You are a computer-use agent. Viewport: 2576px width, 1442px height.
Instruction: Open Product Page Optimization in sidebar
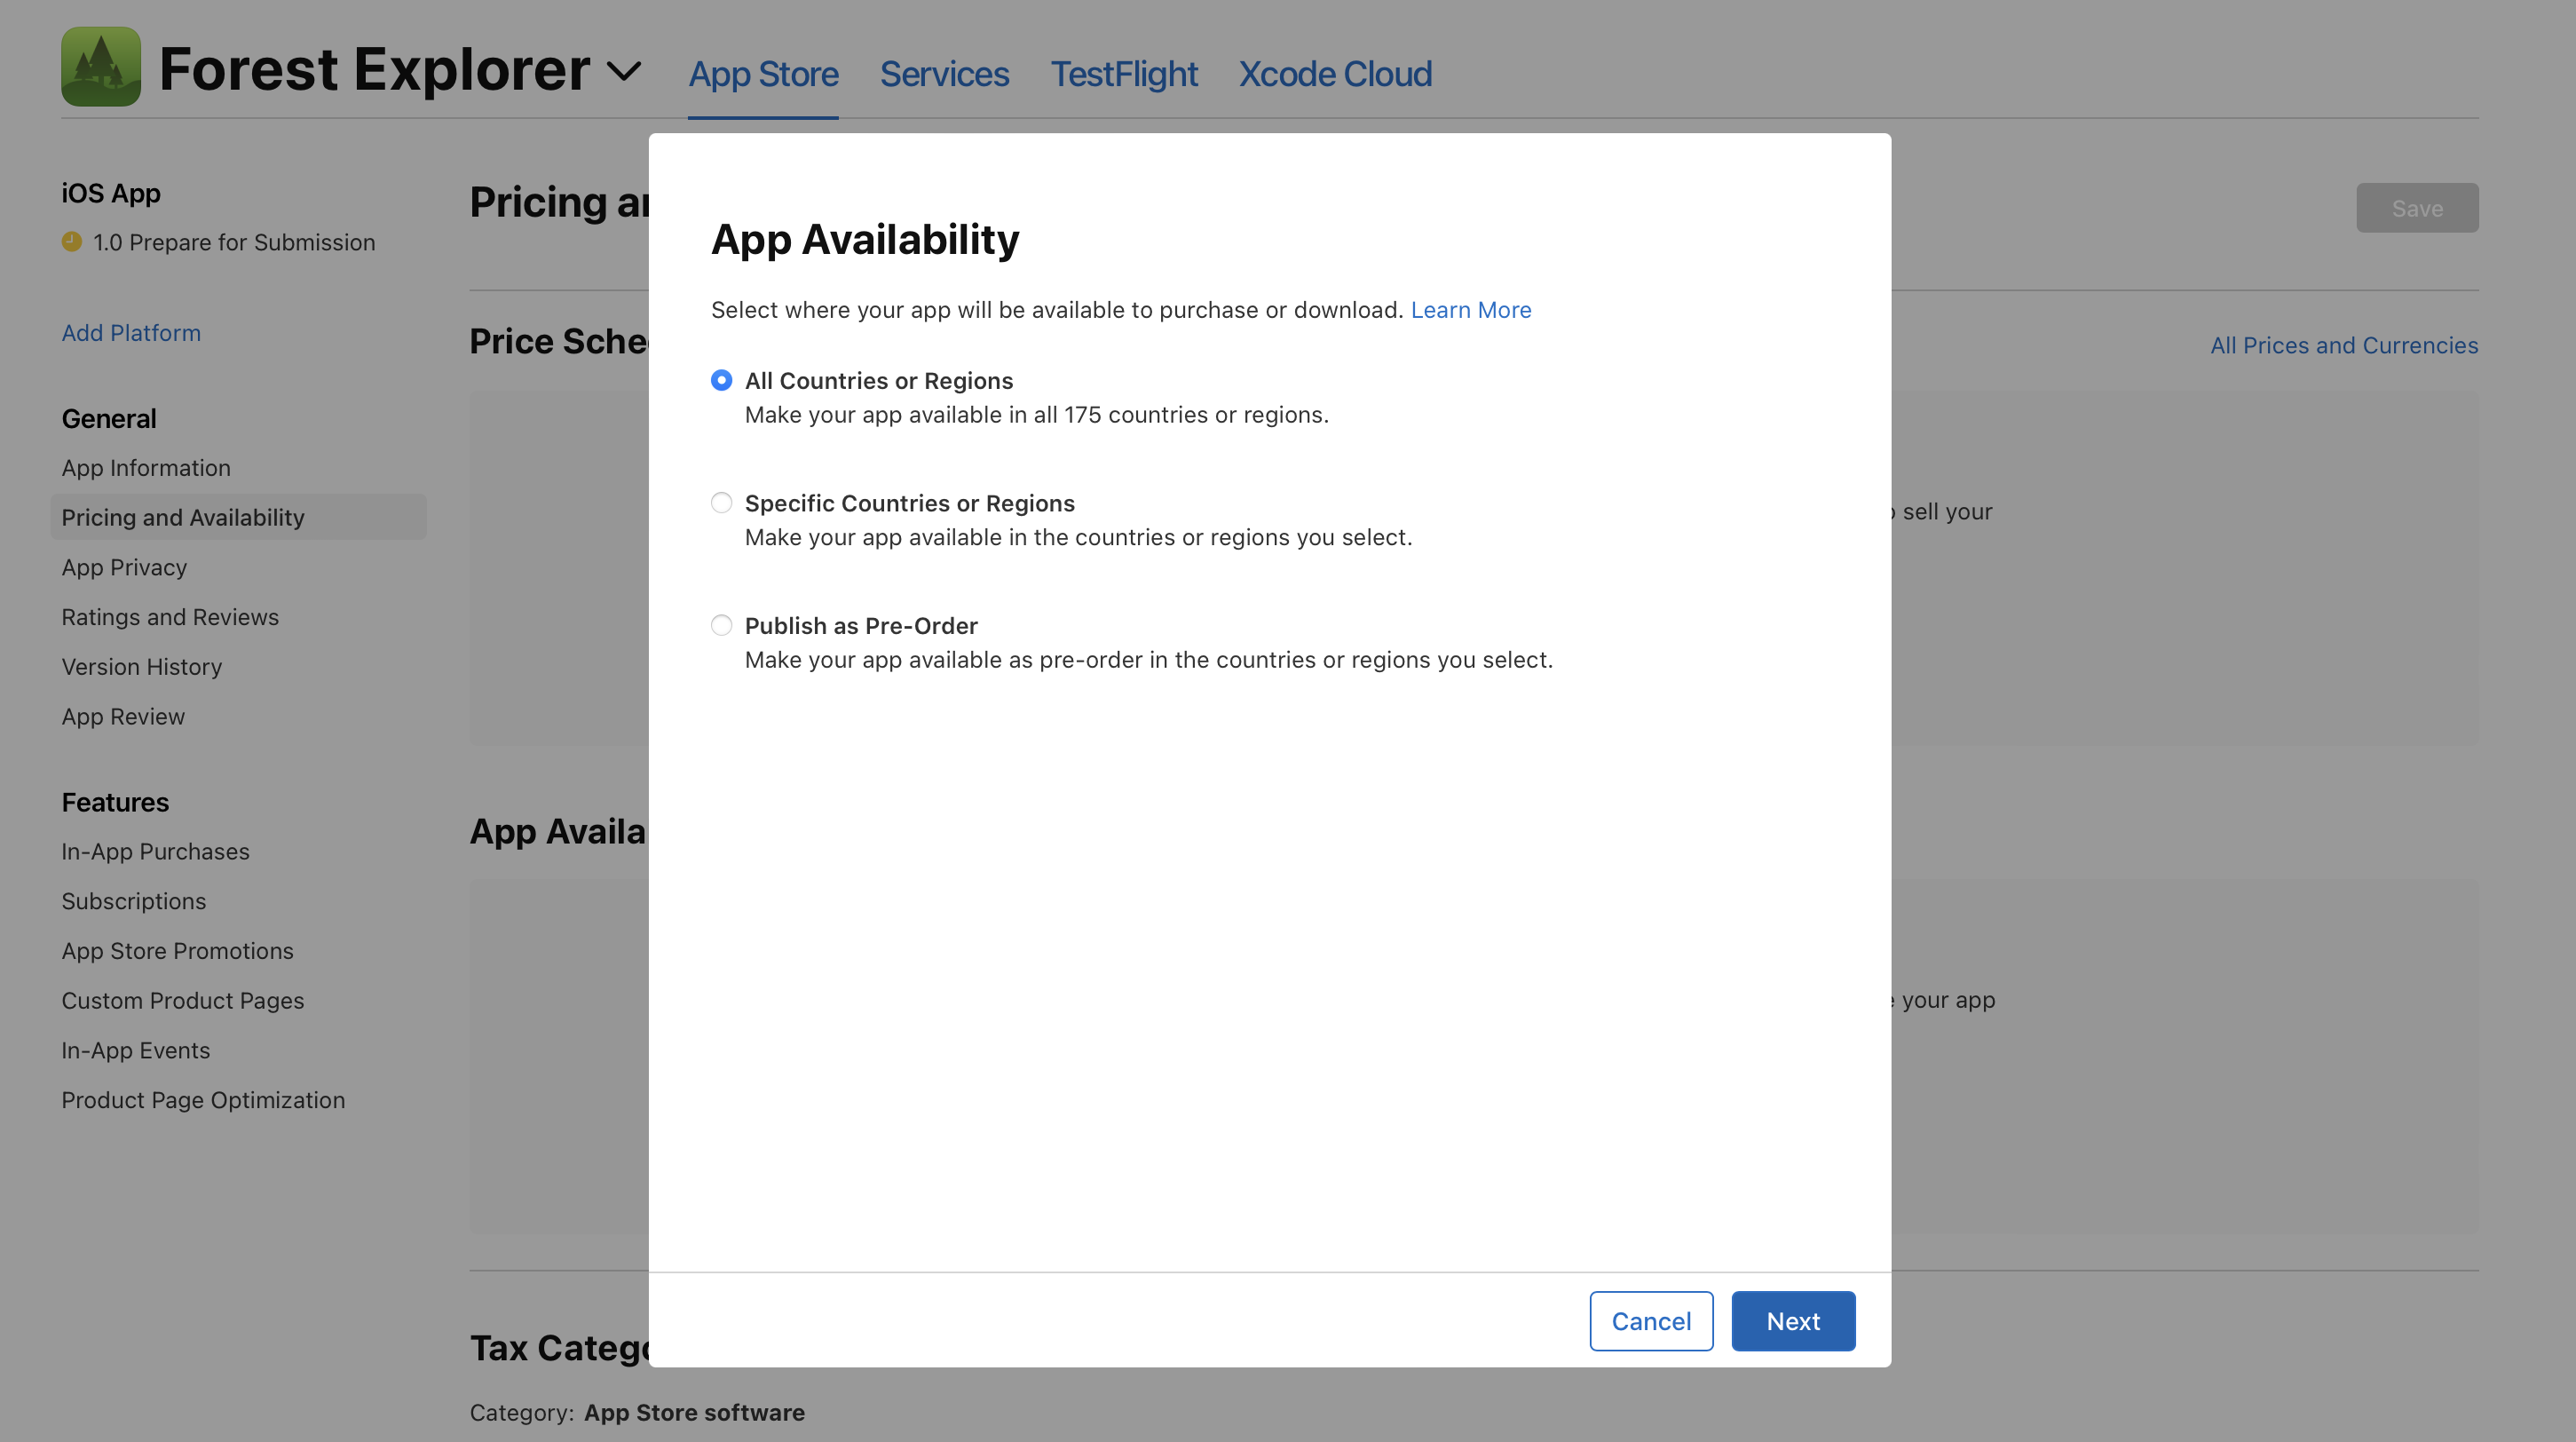[203, 1100]
